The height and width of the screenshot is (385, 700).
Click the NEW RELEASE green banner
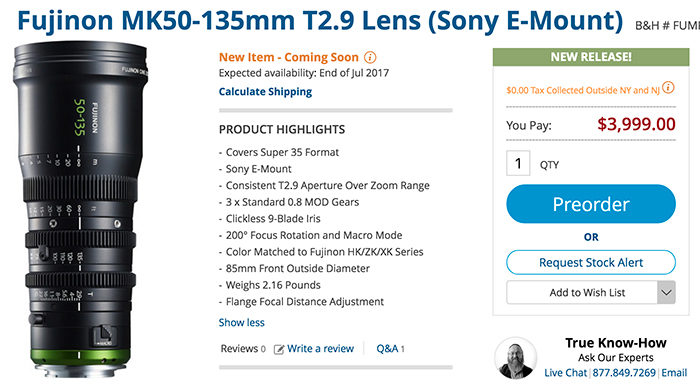(x=591, y=57)
